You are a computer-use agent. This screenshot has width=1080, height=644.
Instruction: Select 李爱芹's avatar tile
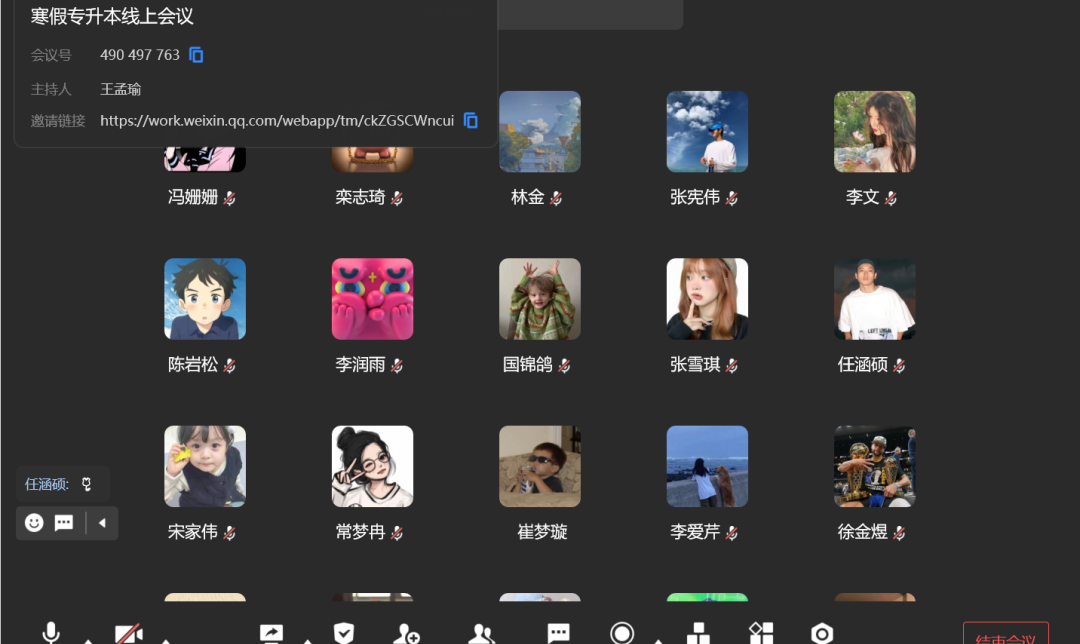point(707,466)
